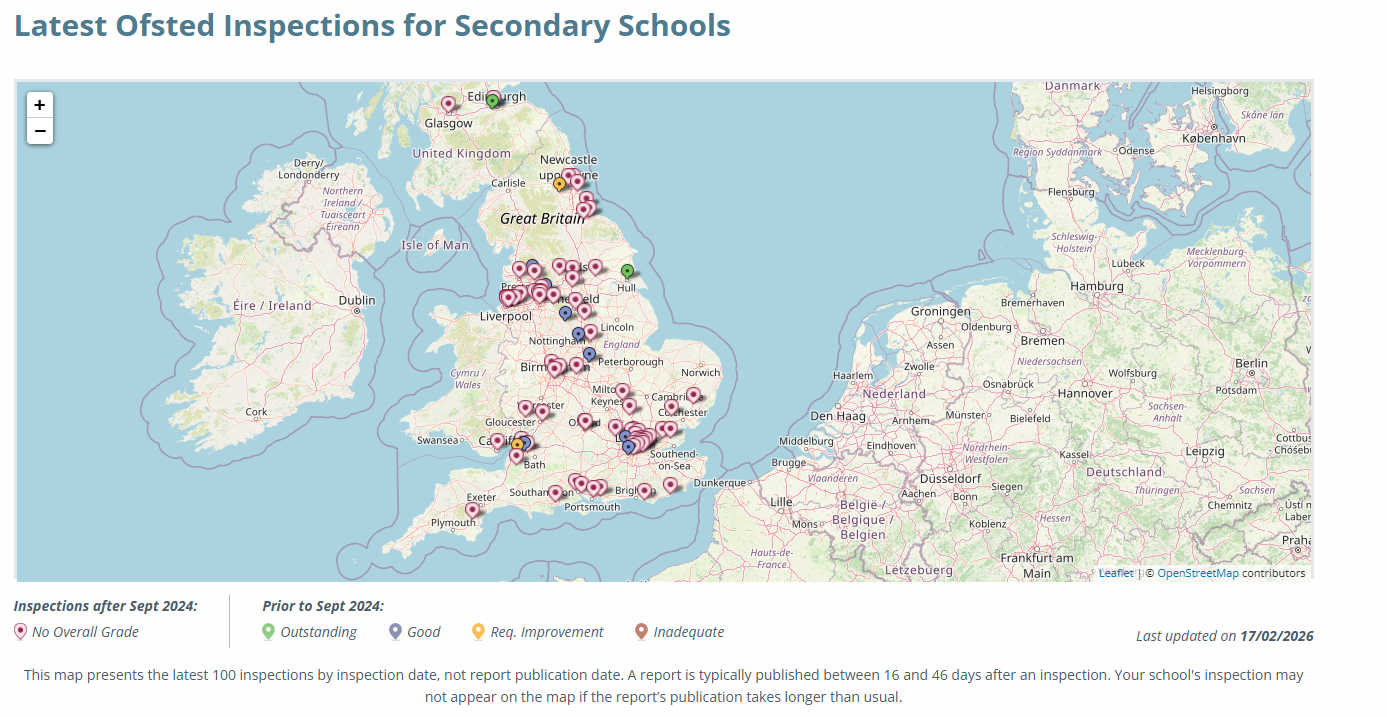Click the blue marker near Nottingham

[x=578, y=334]
